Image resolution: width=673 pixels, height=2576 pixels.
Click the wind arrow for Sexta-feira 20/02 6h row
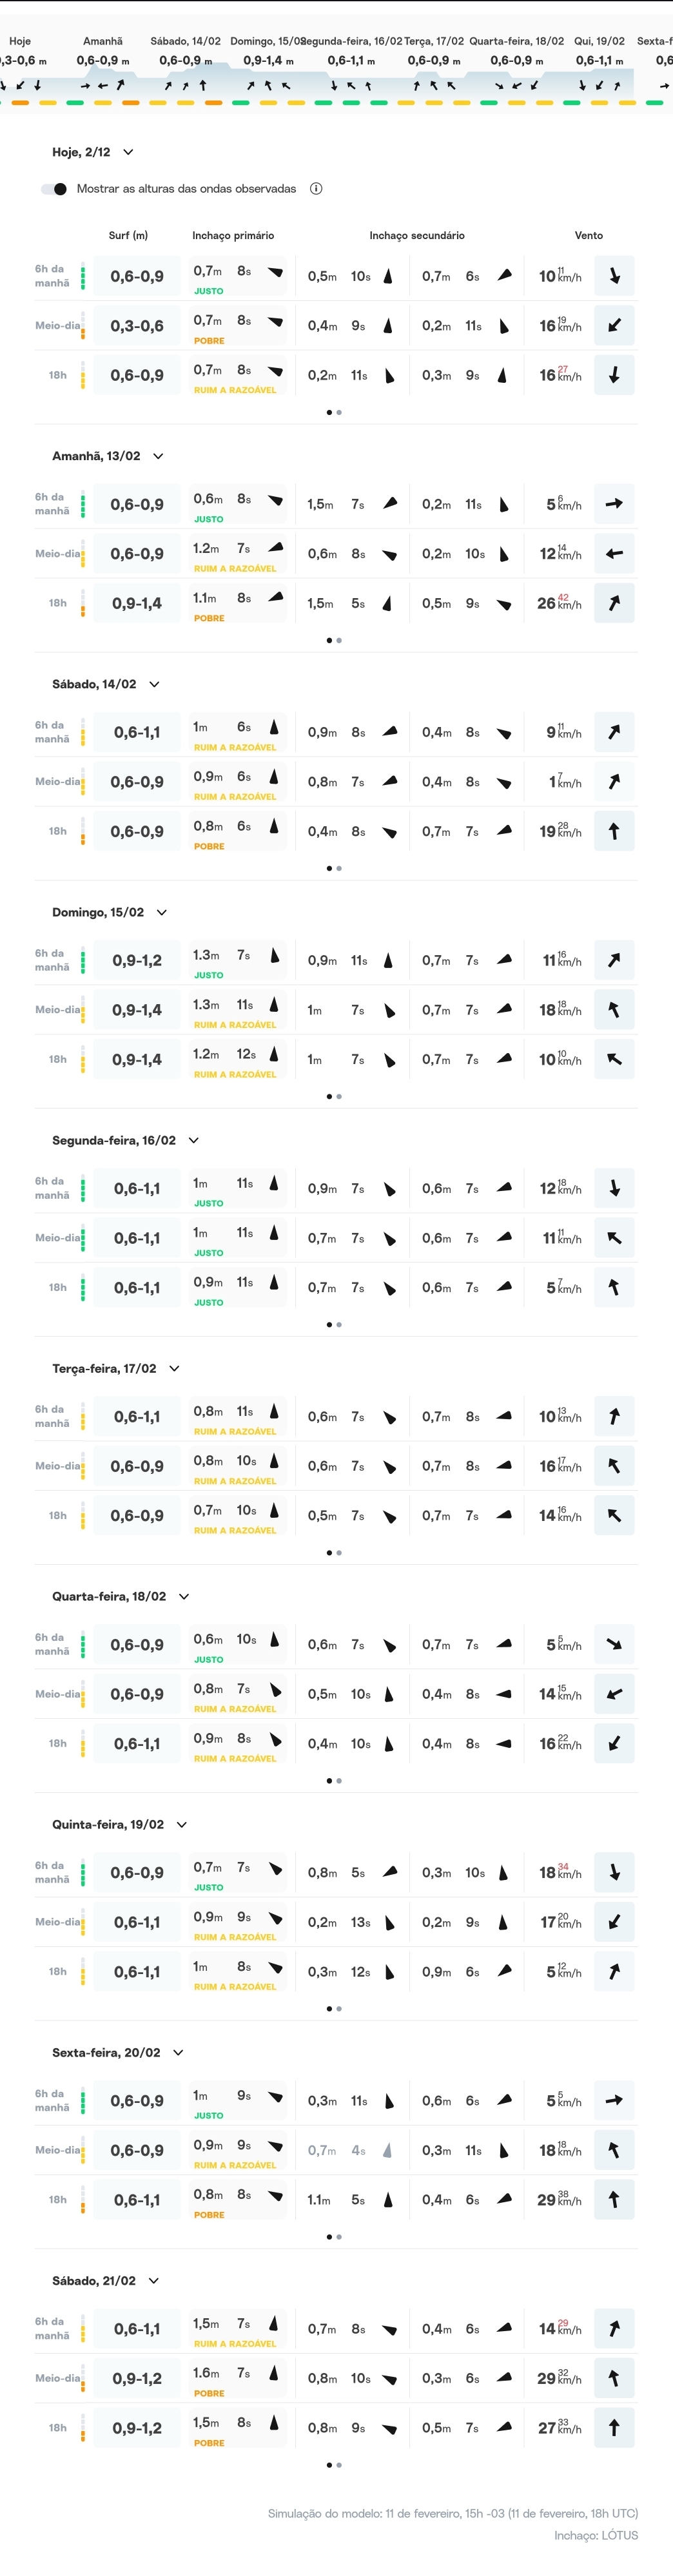[614, 2100]
